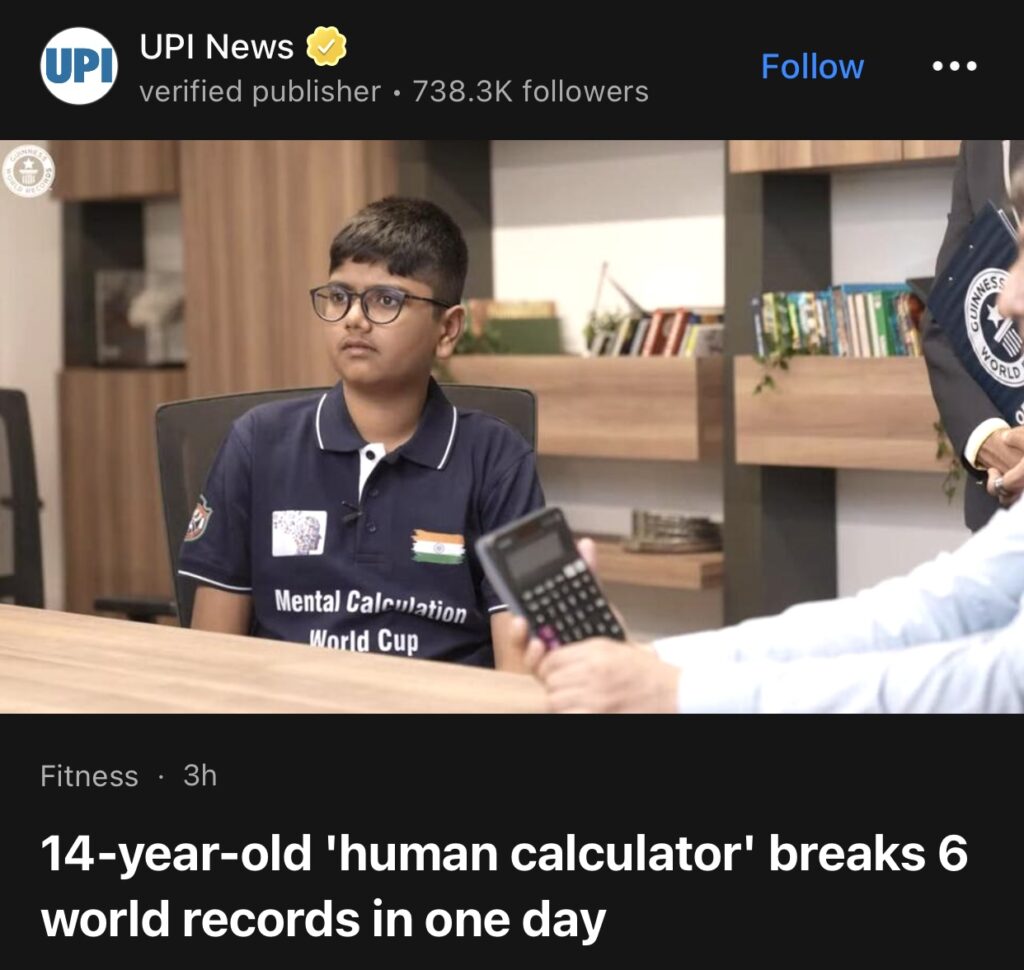Click the colorful books on the right shelf

coord(839,322)
